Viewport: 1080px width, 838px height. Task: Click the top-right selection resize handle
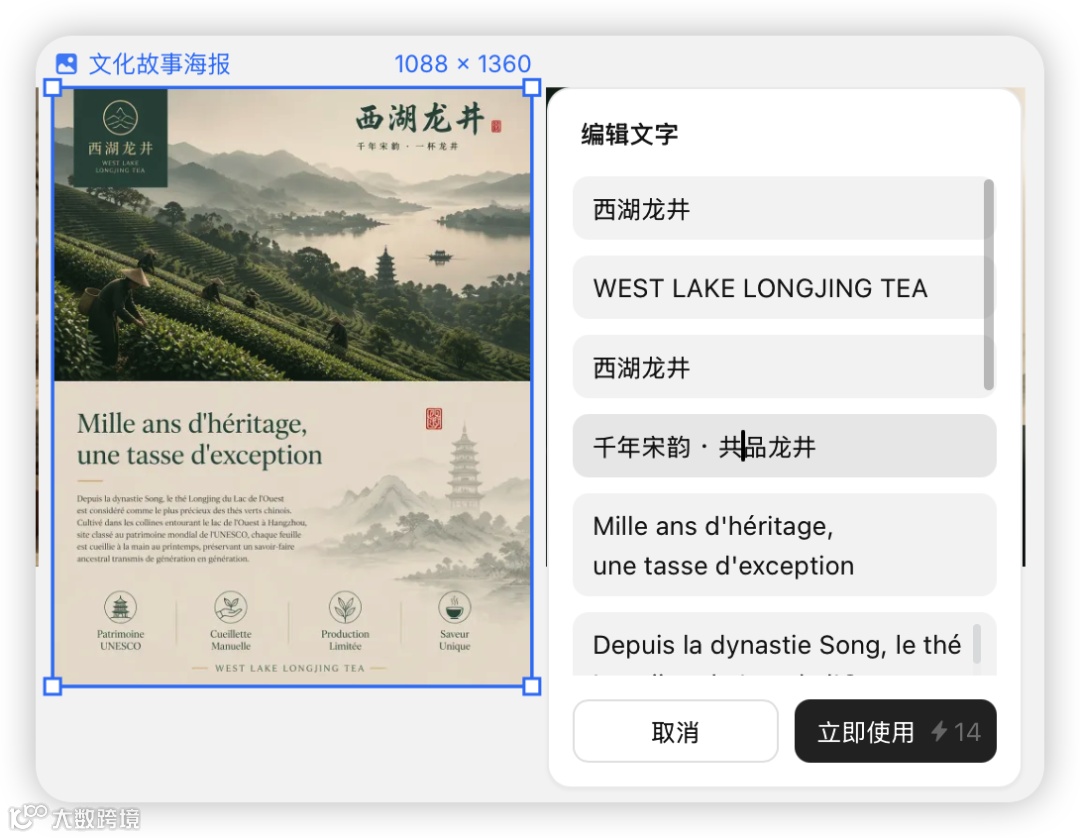[x=532, y=87]
